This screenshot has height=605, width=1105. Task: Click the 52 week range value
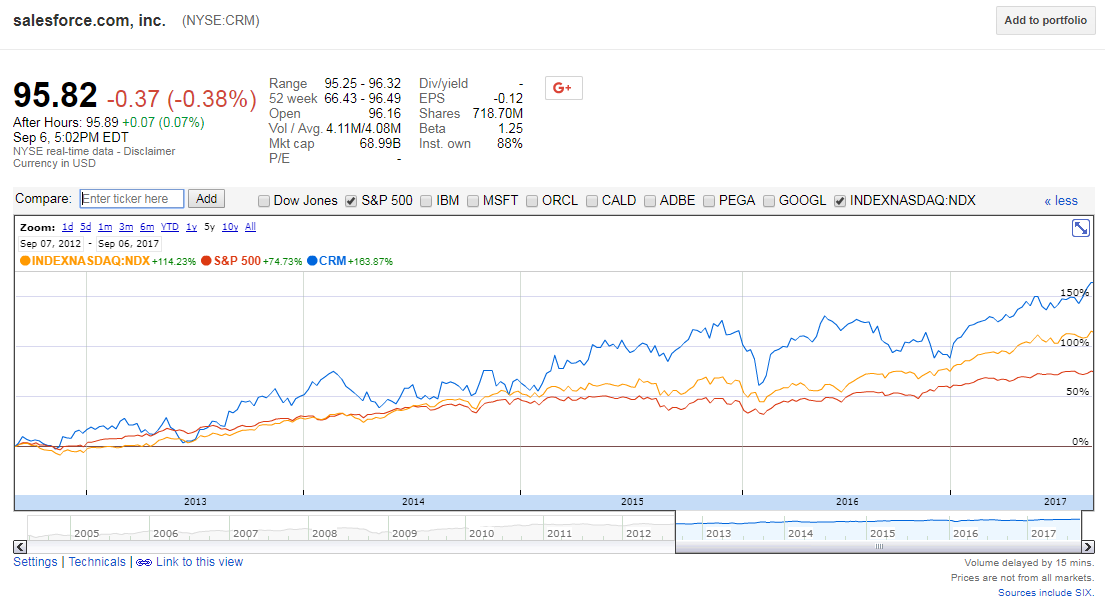pyautogui.click(x=362, y=99)
